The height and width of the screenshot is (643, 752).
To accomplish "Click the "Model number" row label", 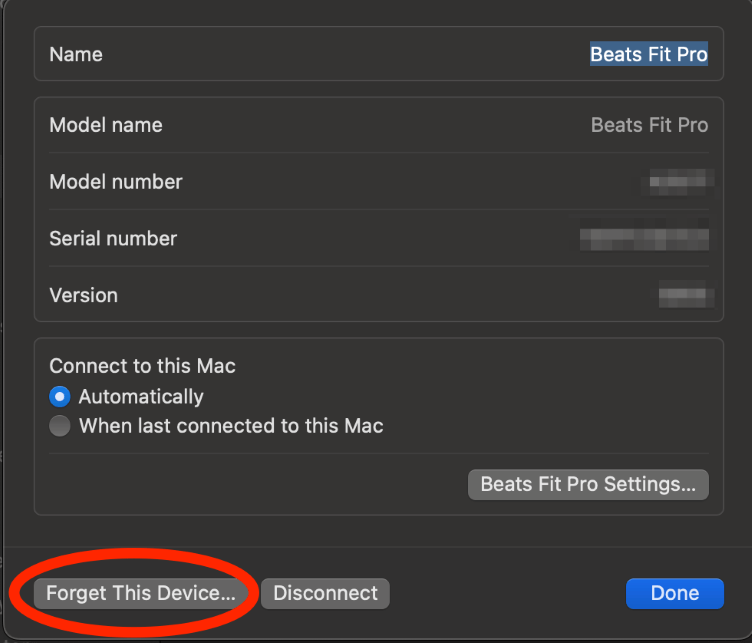I will click(116, 182).
